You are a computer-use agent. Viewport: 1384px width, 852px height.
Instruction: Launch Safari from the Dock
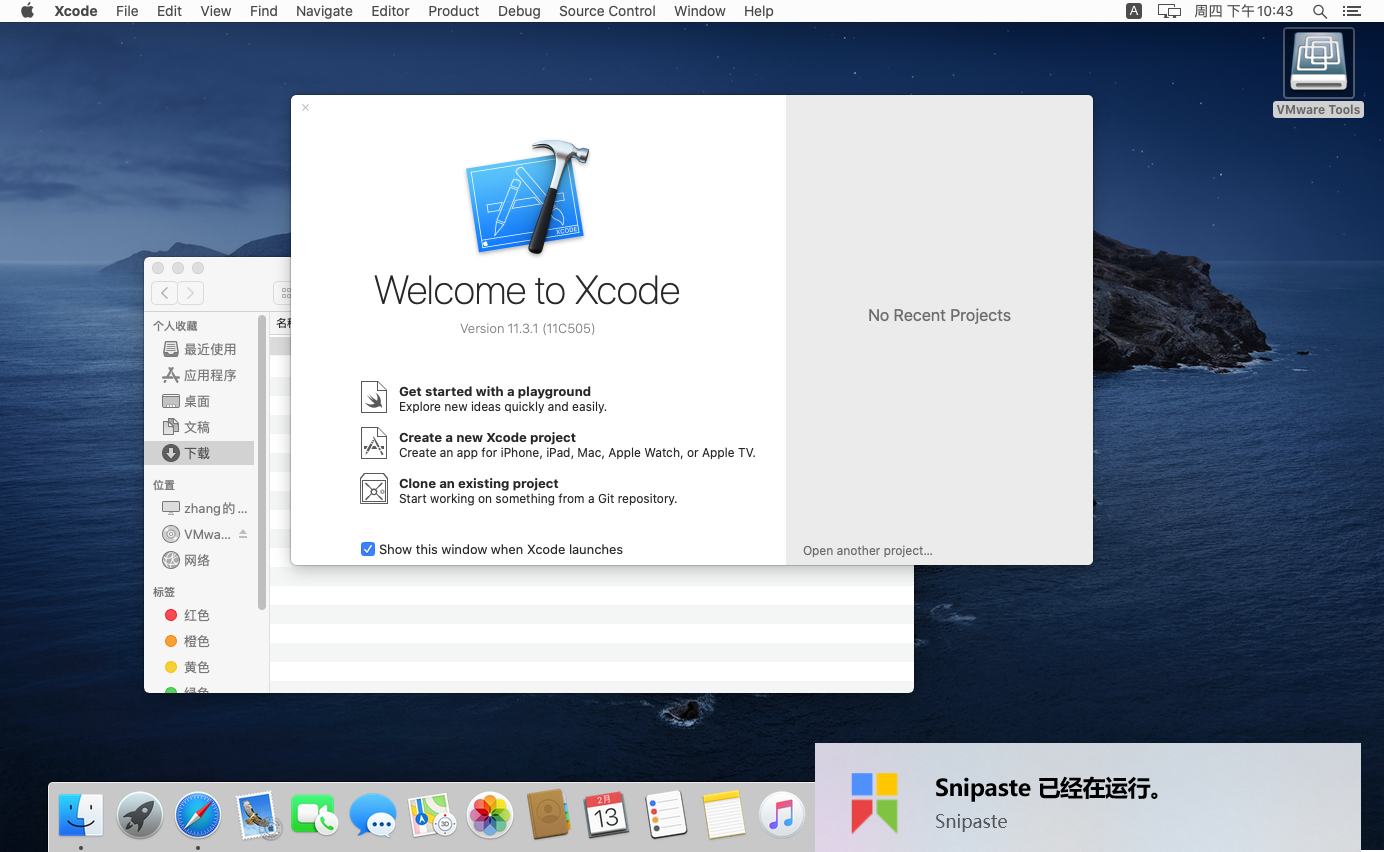(x=197, y=815)
